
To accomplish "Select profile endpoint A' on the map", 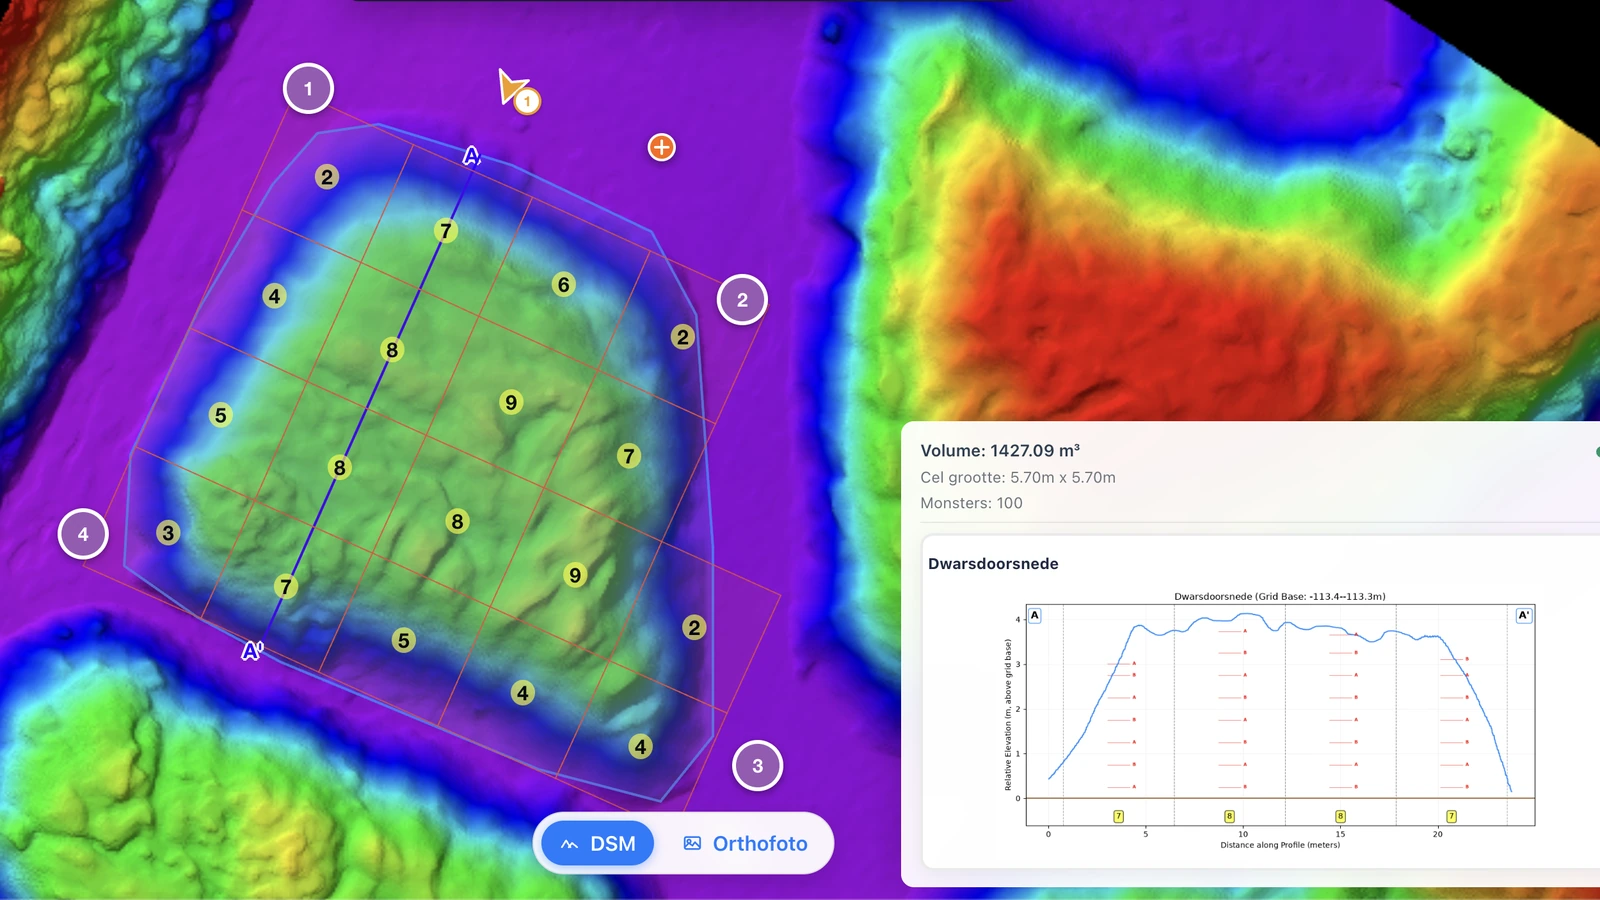I will 252,651.
